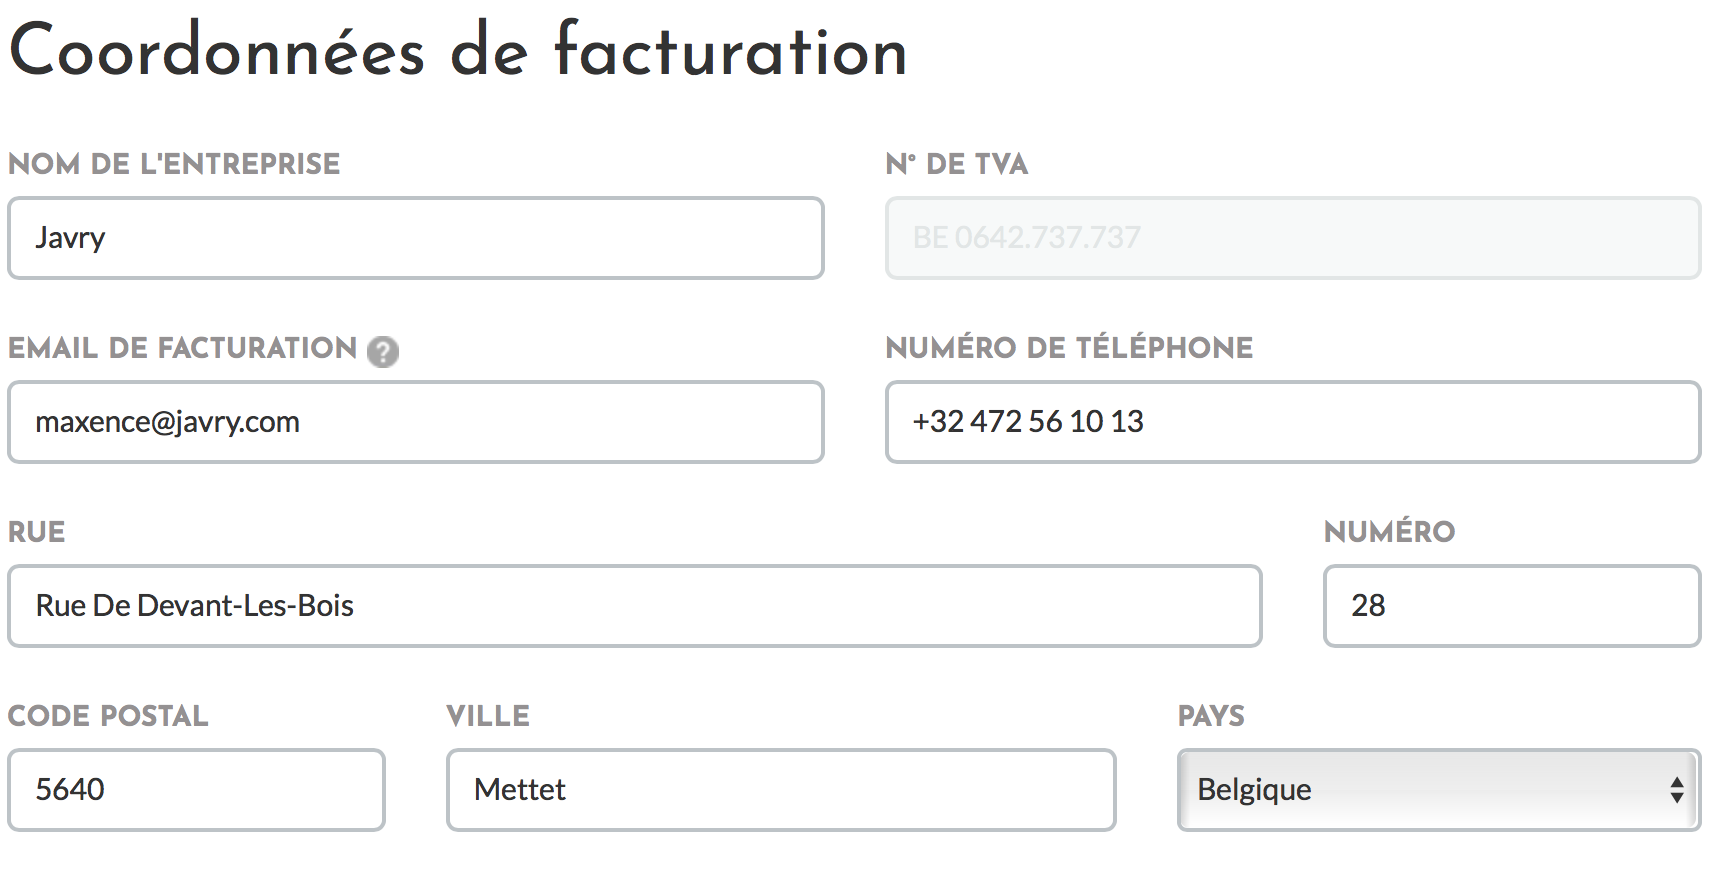The width and height of the screenshot is (1726, 870).
Task: Click the Email de facturation label
Action: (x=182, y=348)
